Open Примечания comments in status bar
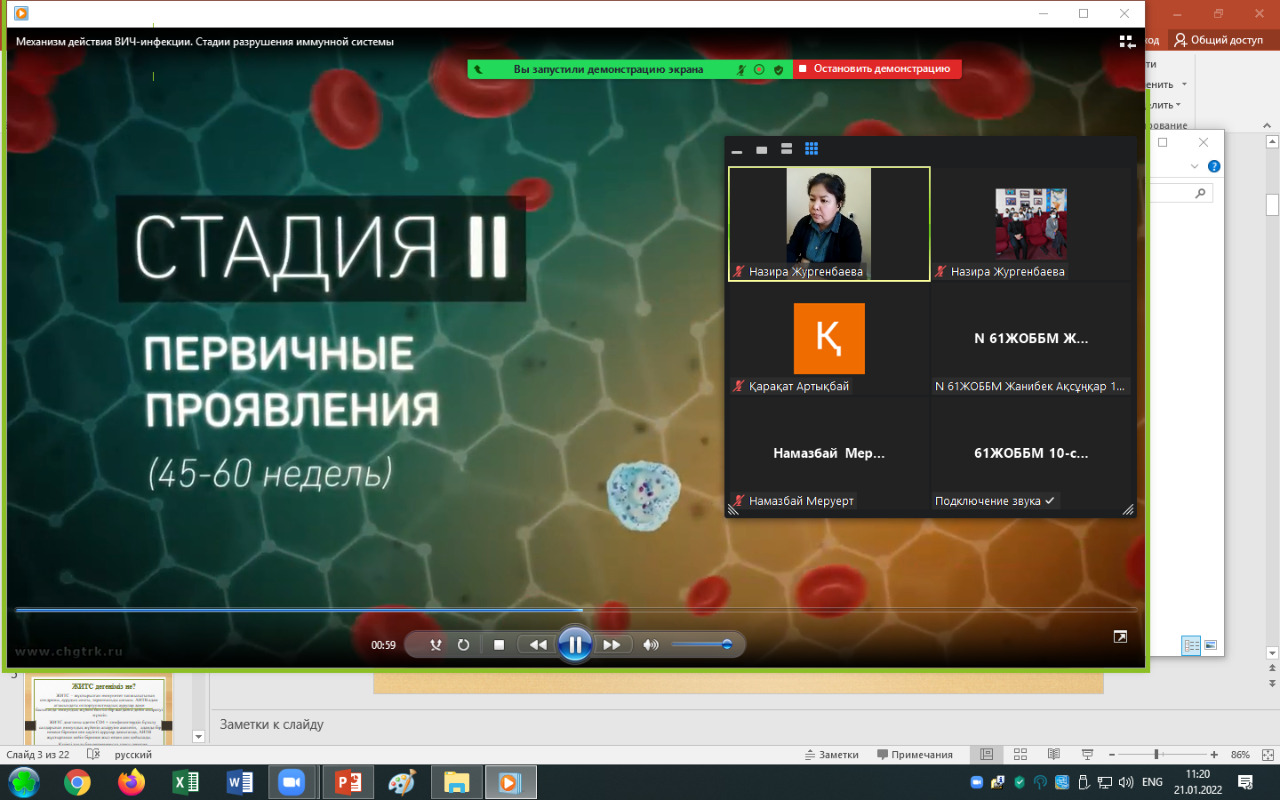Screen dimensions: 1280x800 [914, 755]
